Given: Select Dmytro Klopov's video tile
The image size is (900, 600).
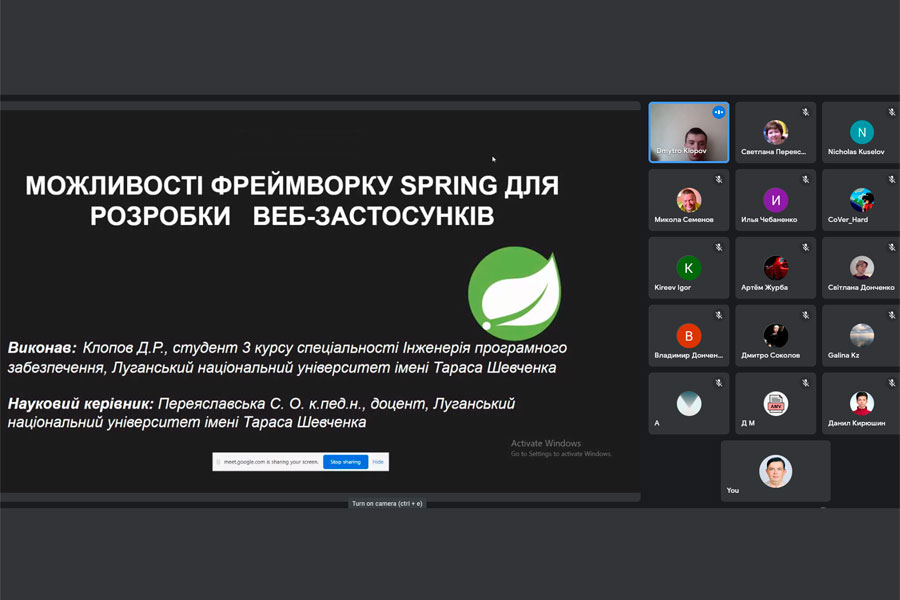Looking at the screenshot, I should coord(689,133).
